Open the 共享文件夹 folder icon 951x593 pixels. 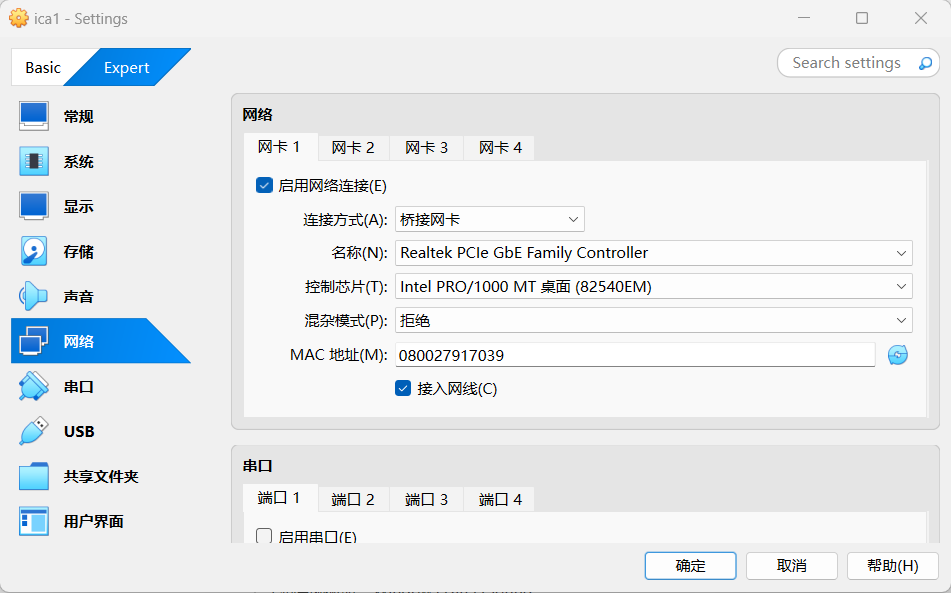(33, 476)
